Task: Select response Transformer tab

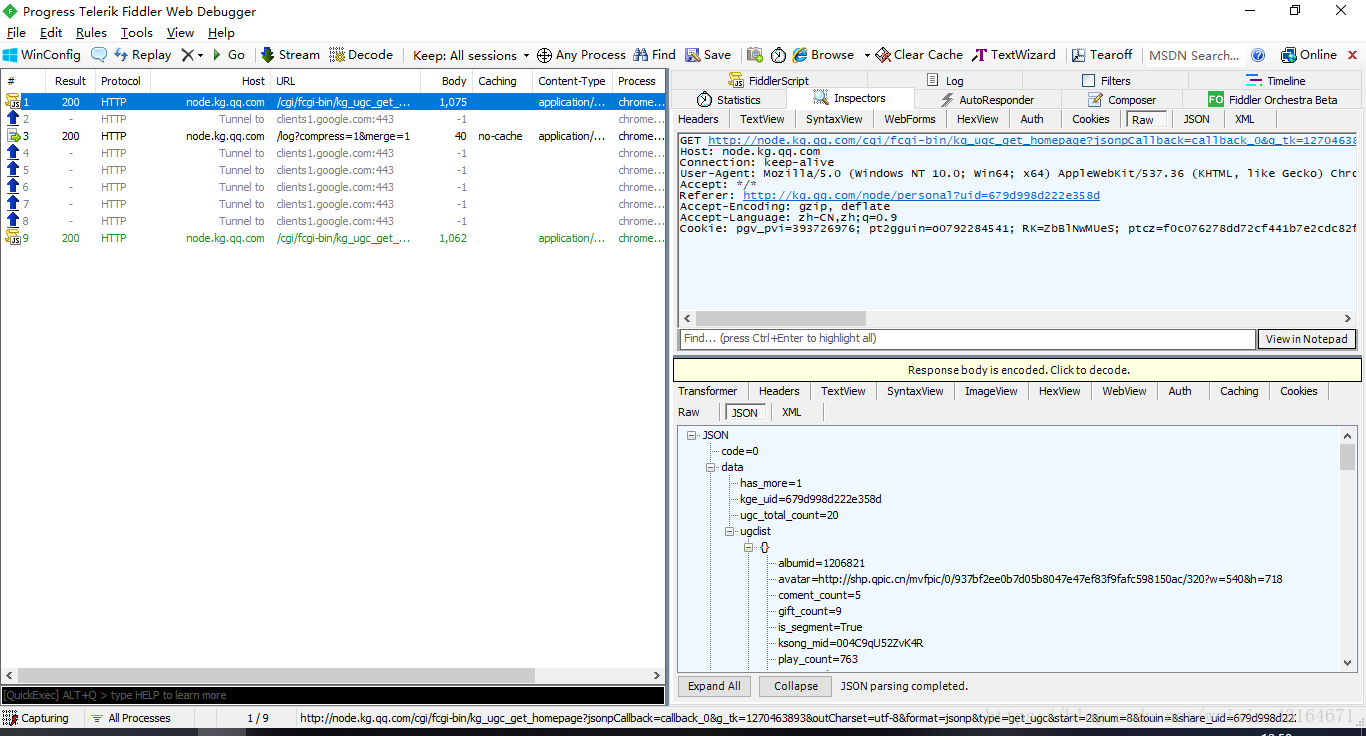Action: pyautogui.click(x=707, y=391)
